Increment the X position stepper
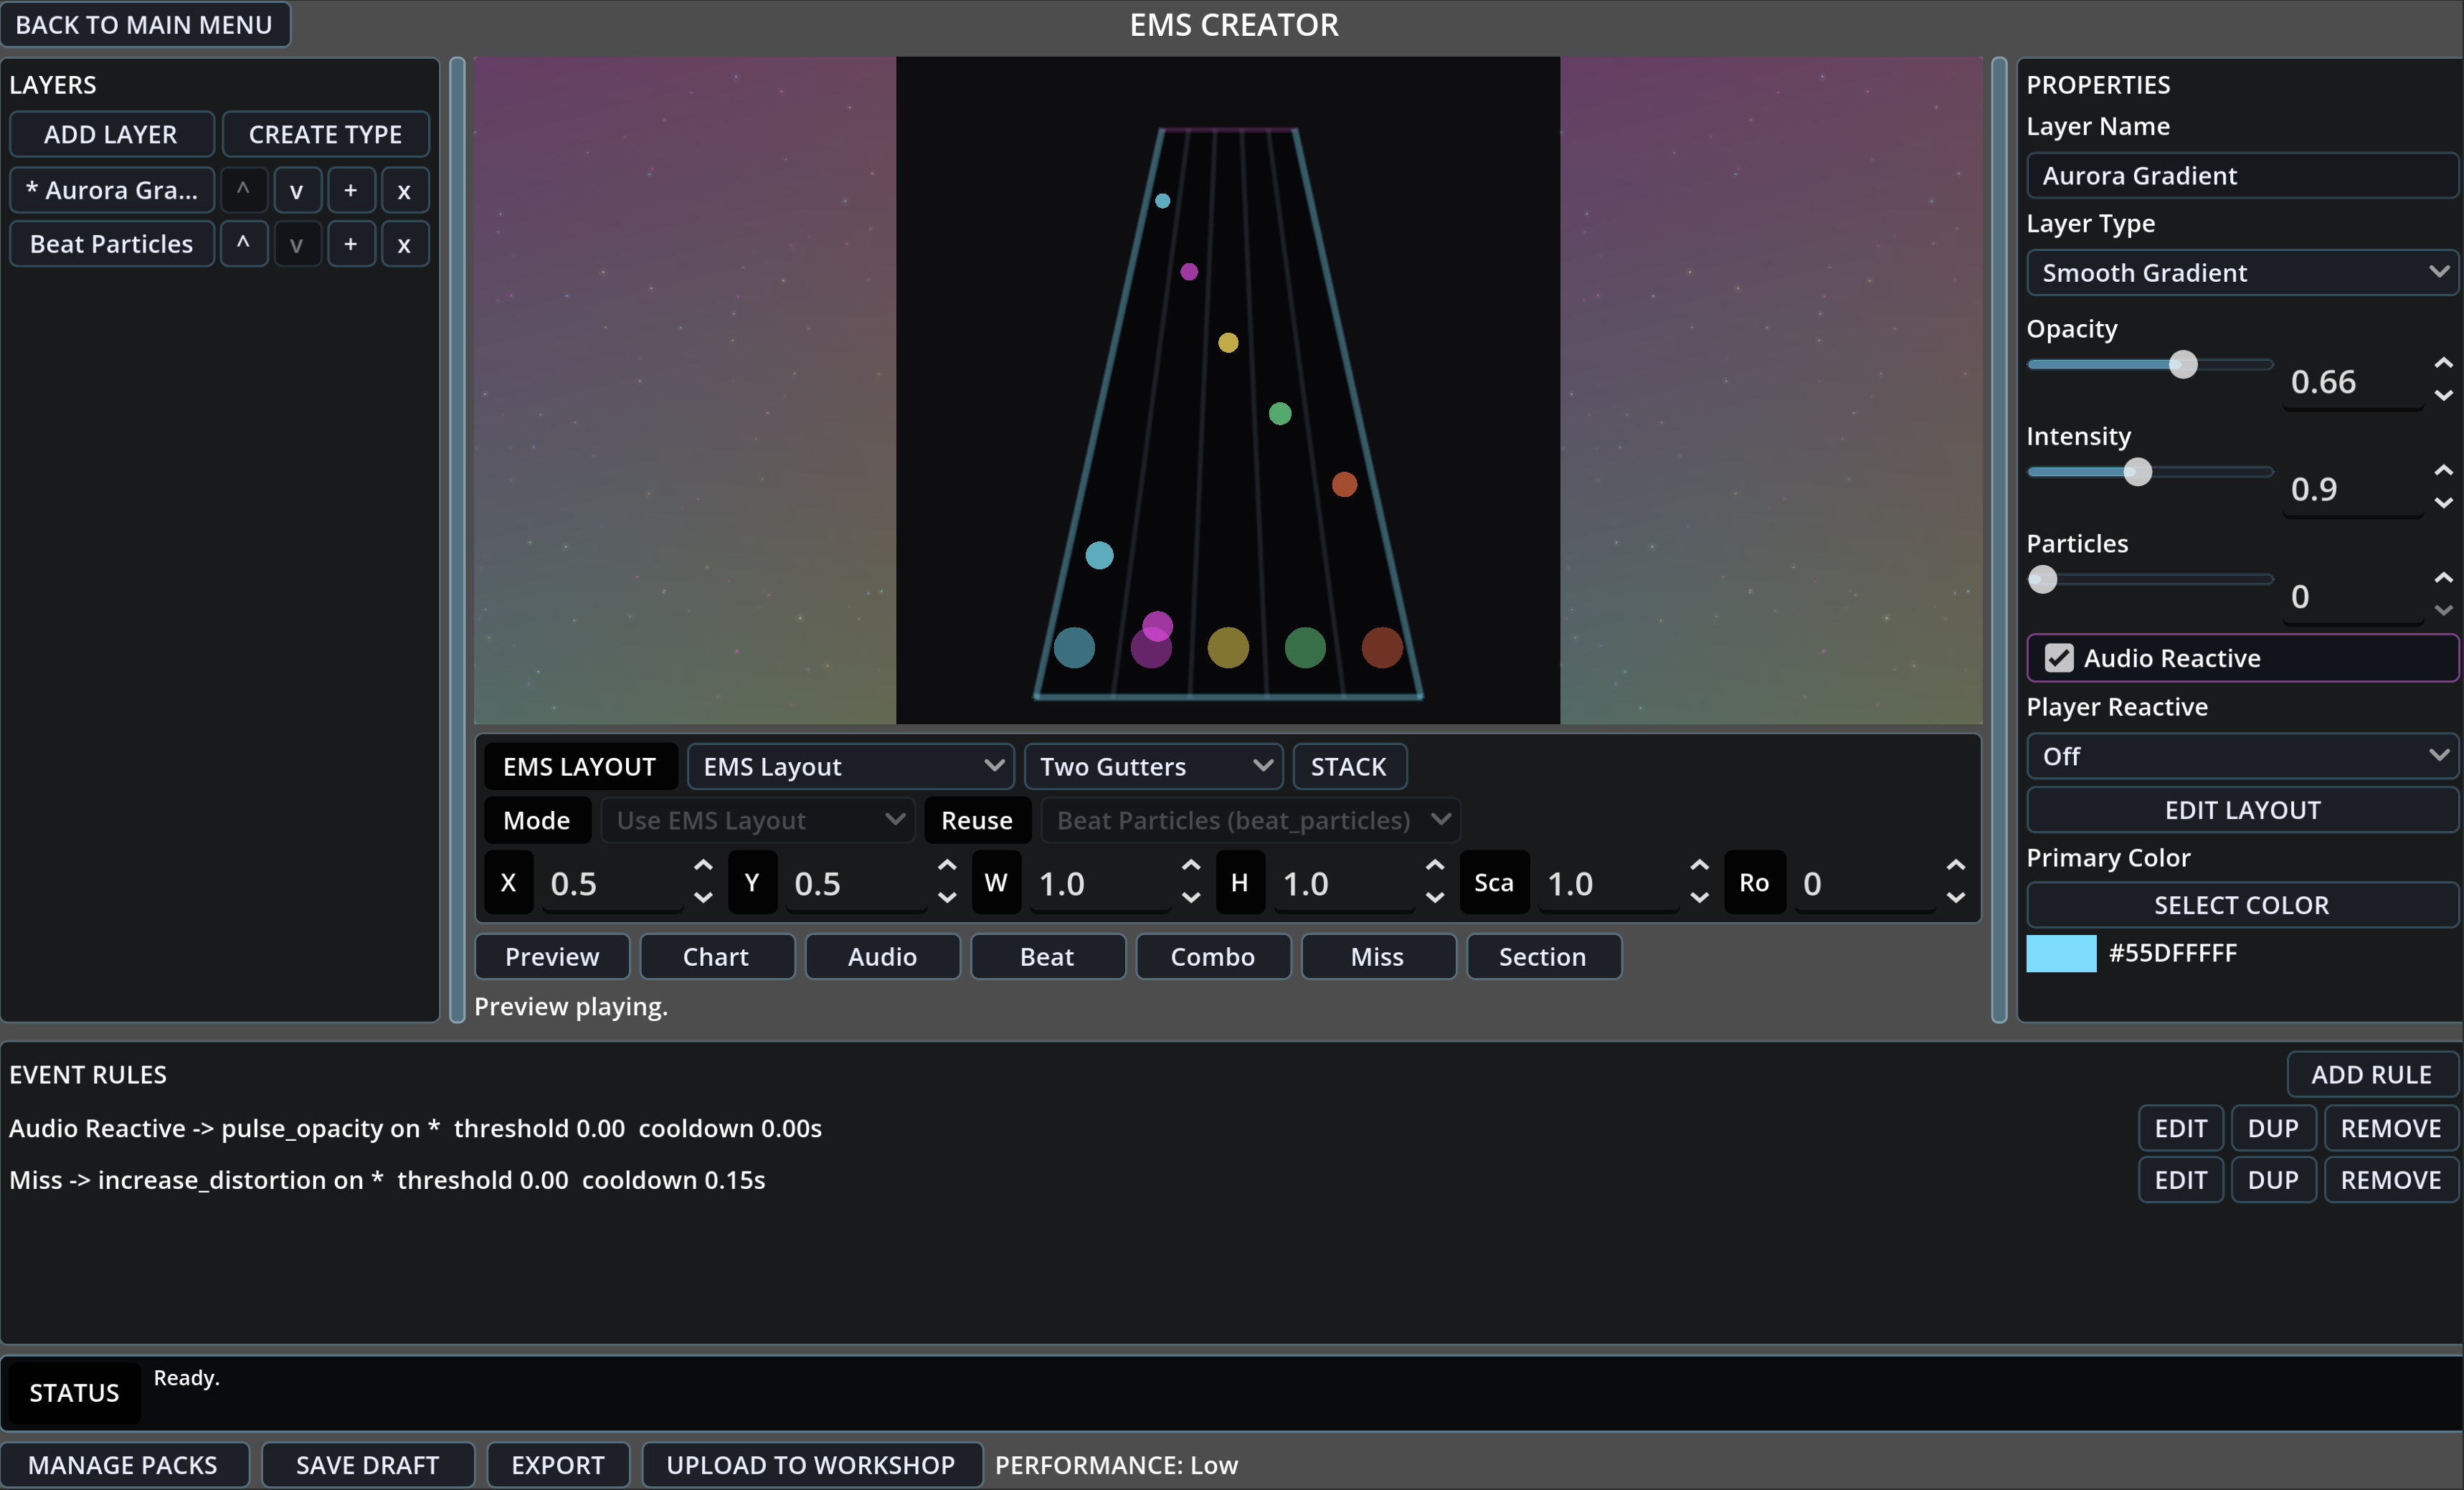This screenshot has width=2464, height=1490. point(703,865)
